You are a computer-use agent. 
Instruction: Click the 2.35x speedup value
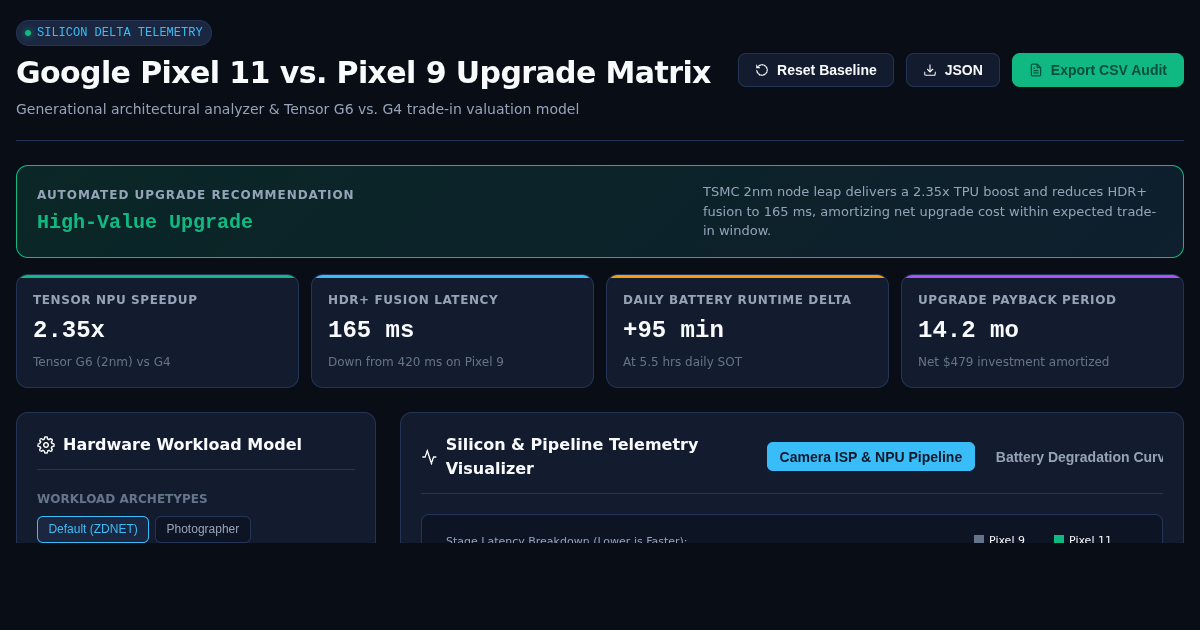pos(69,330)
